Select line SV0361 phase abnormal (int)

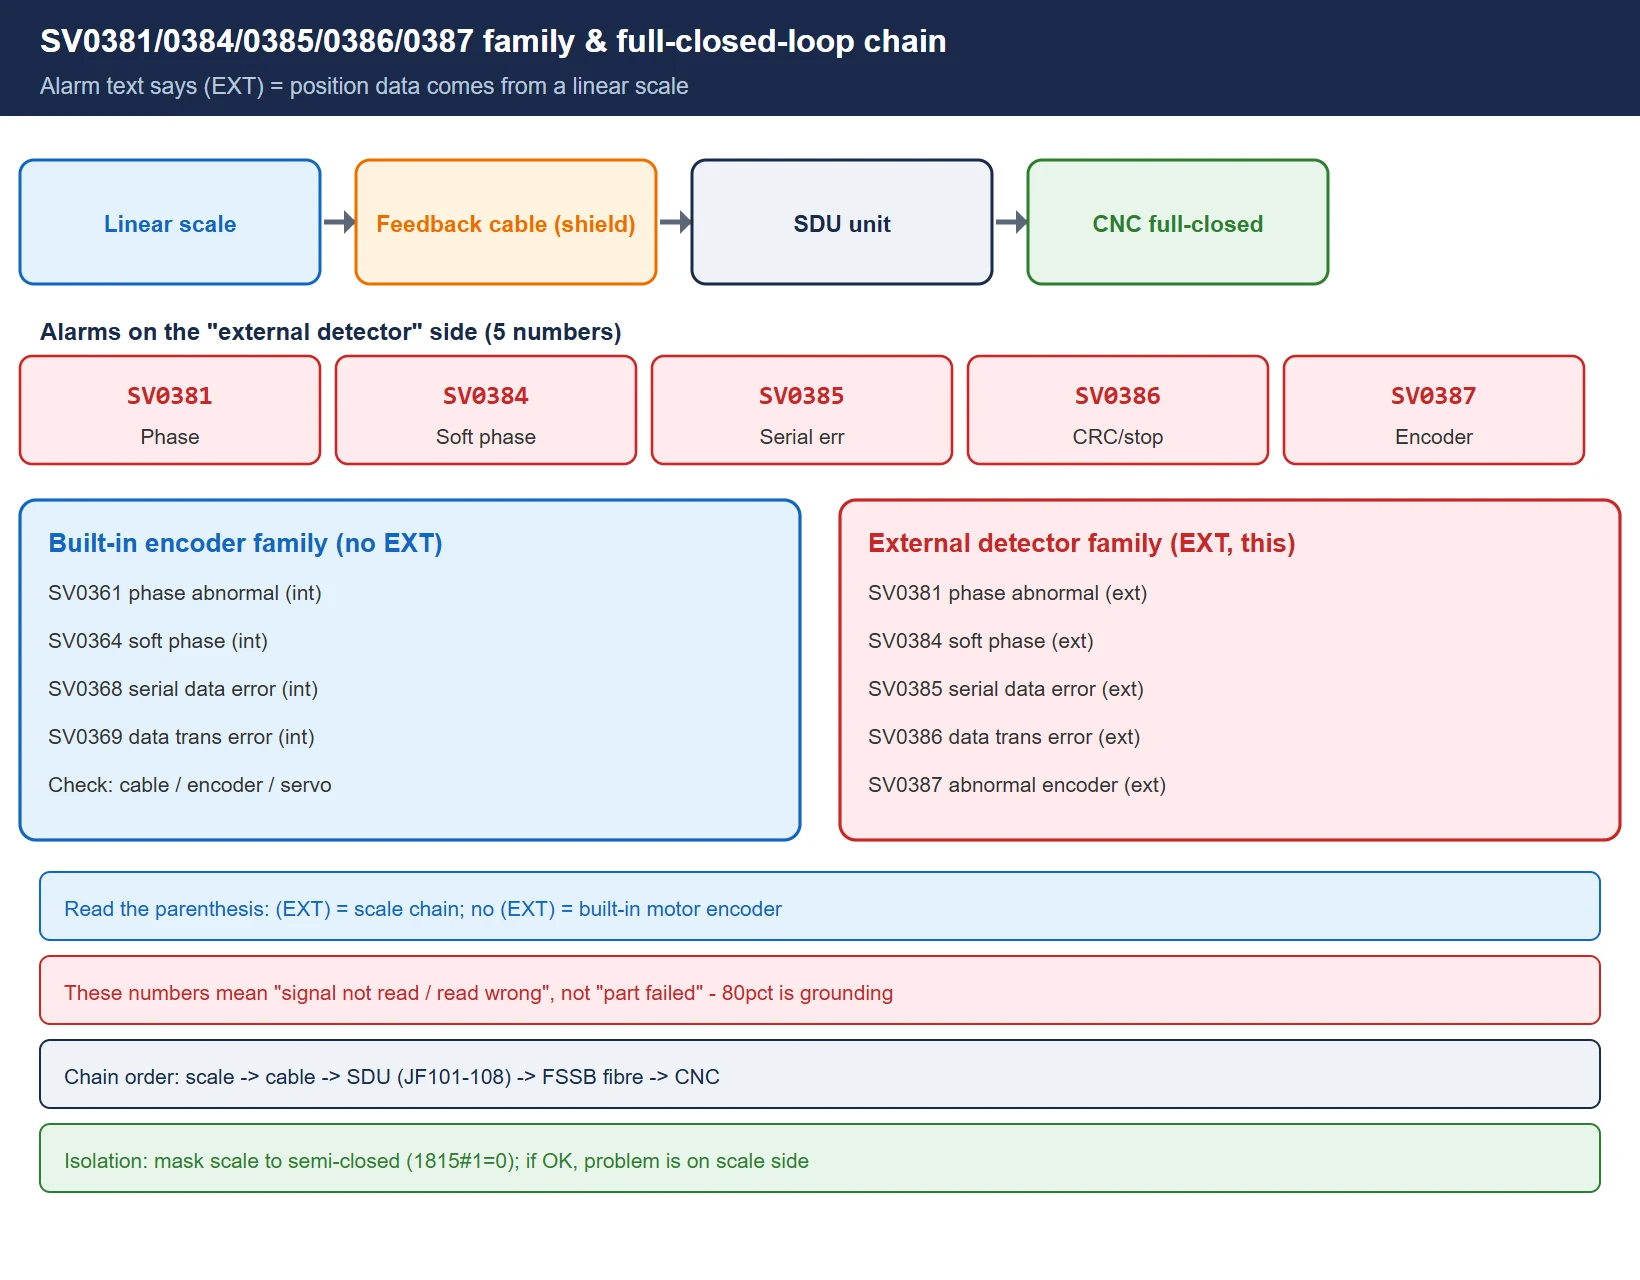(x=185, y=593)
